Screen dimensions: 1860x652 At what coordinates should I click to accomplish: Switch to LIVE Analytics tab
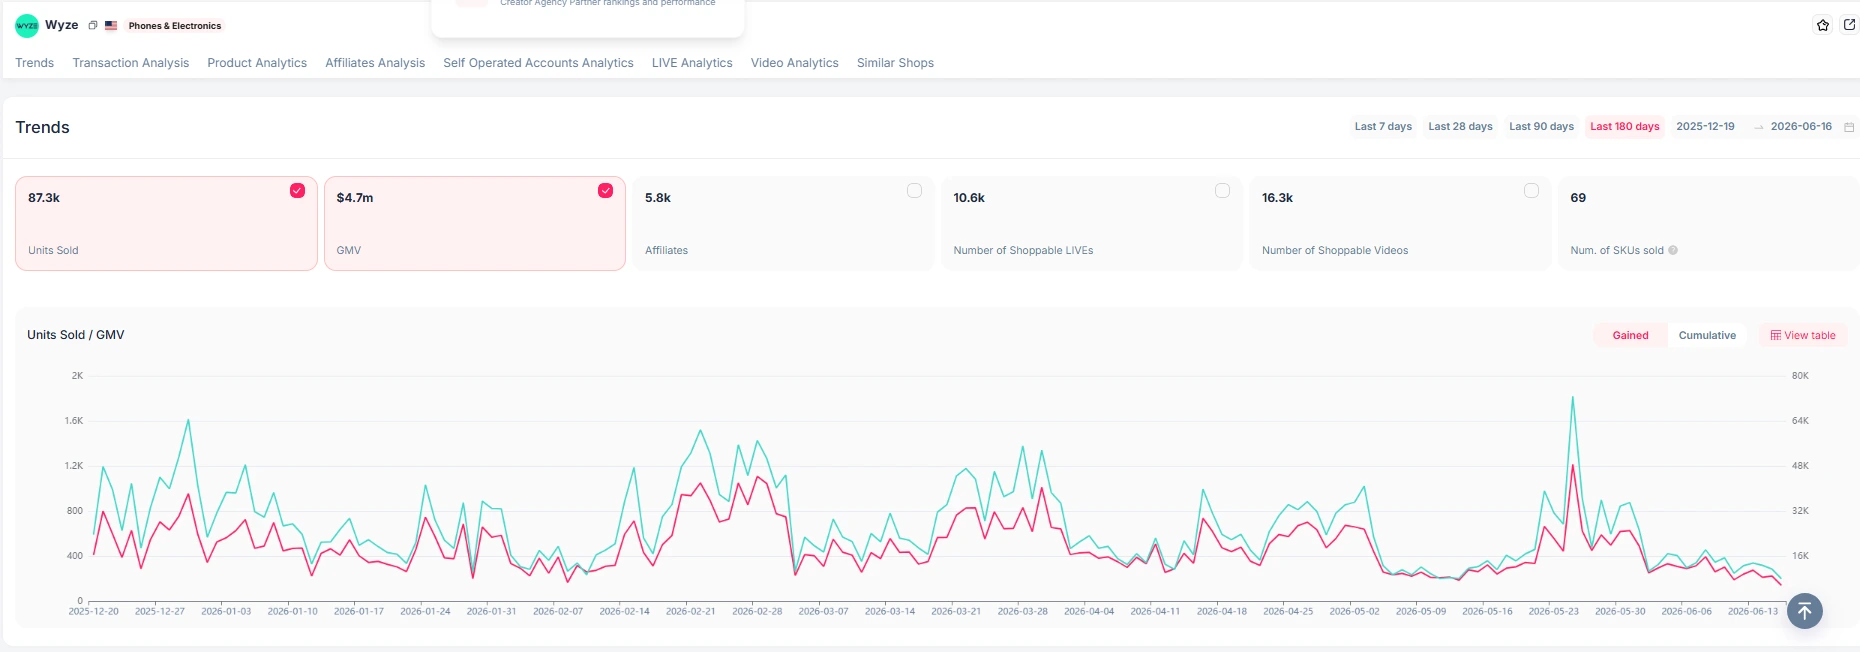[692, 63]
